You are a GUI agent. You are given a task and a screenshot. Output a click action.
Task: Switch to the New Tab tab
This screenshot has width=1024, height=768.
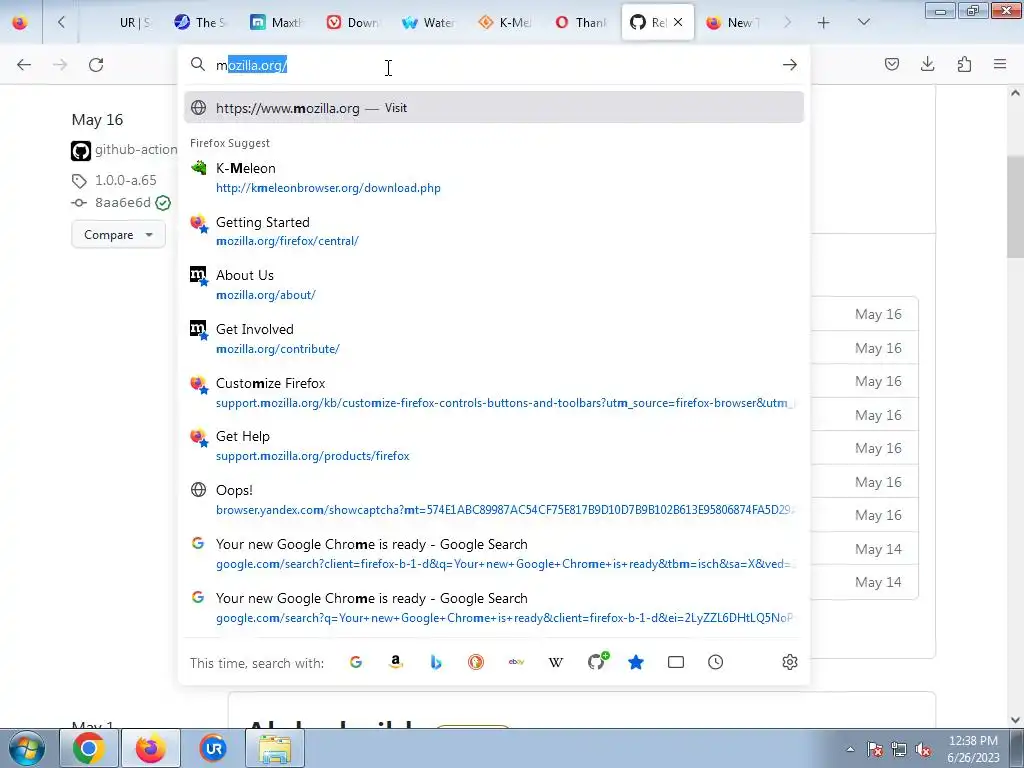click(x=733, y=22)
